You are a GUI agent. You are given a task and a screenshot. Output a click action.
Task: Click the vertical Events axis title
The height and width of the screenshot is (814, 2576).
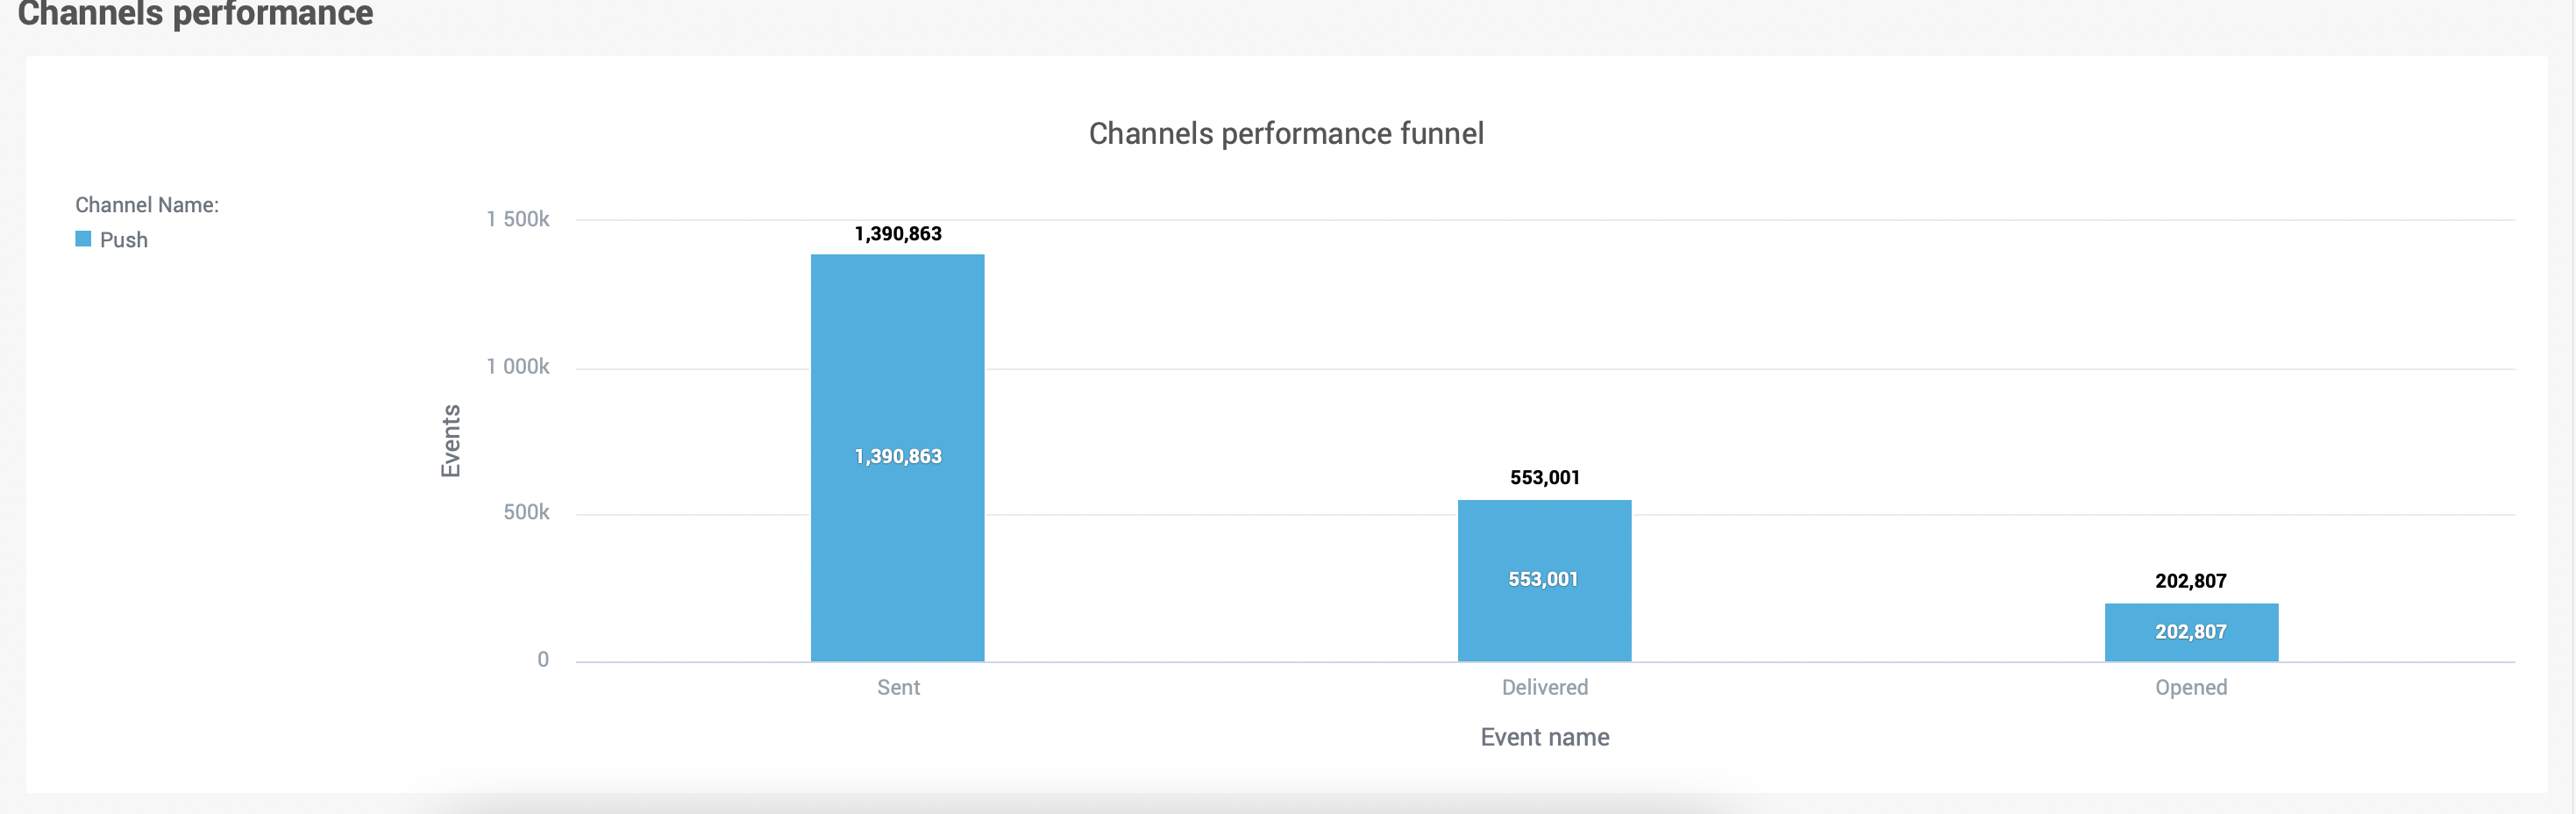(451, 440)
